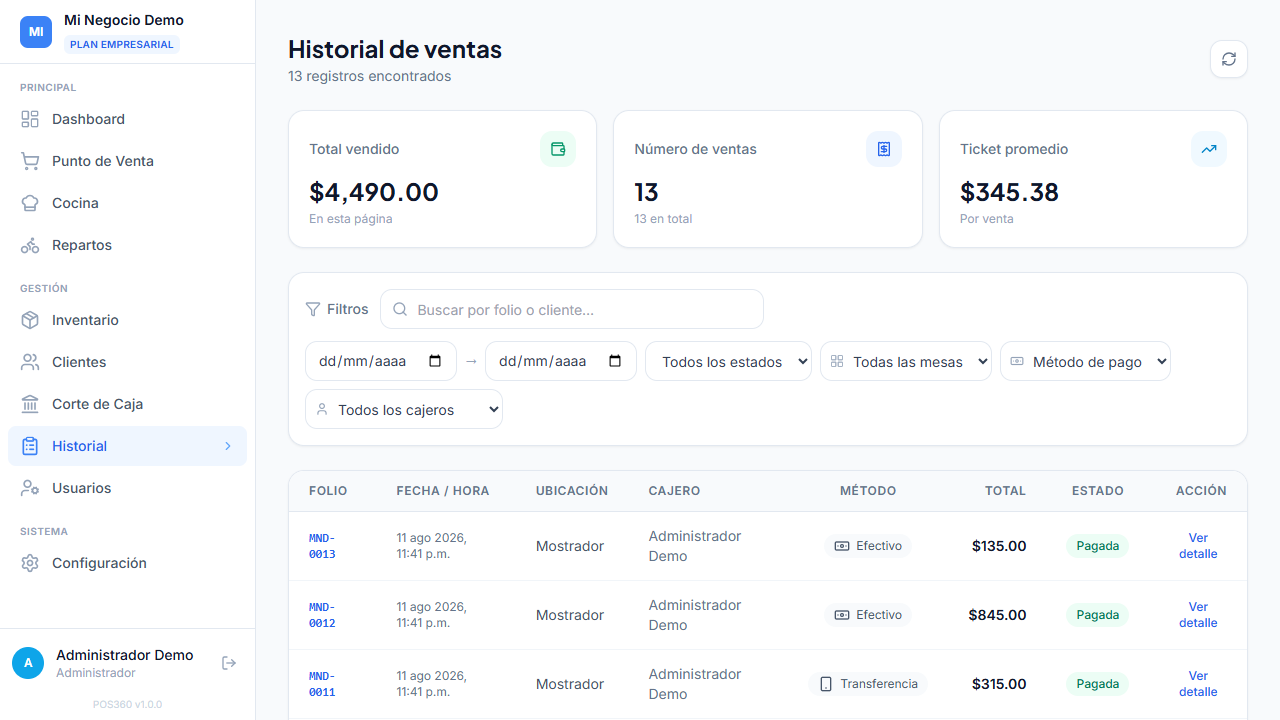Click the shopping cart icon for Punto de Venta
Image resolution: width=1280 pixels, height=720 pixels.
click(30, 161)
